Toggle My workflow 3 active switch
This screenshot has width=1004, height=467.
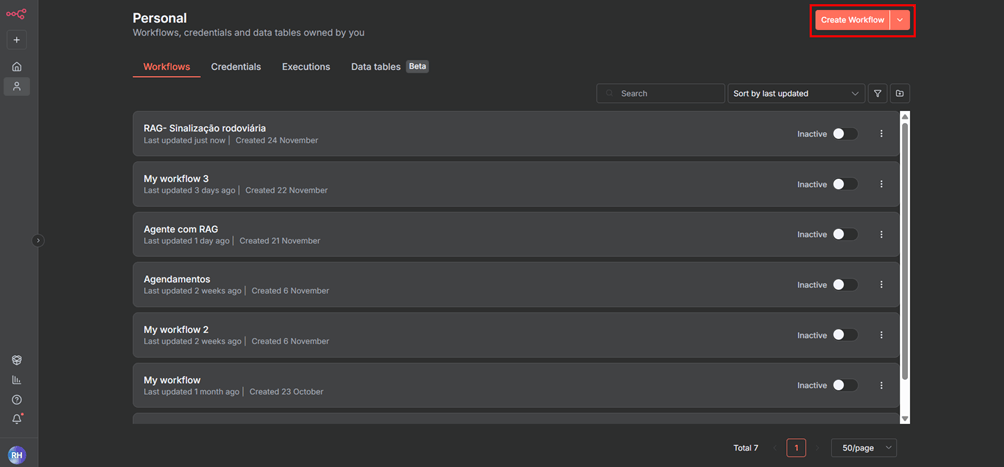[x=845, y=184]
